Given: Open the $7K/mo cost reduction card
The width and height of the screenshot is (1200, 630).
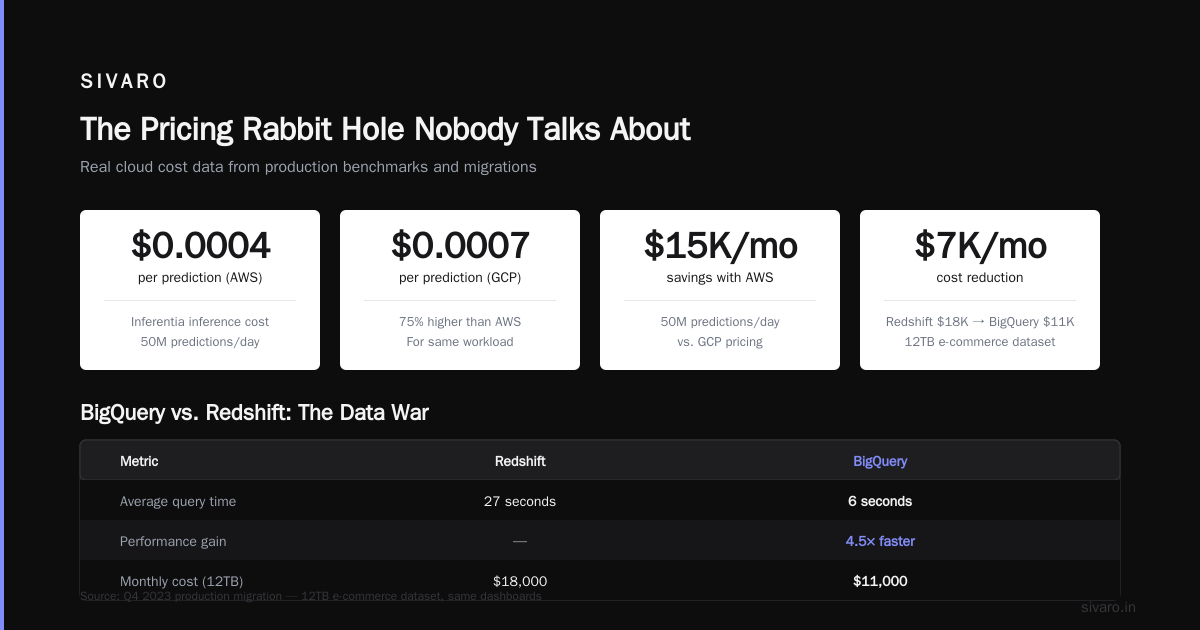Looking at the screenshot, I should click(980, 290).
